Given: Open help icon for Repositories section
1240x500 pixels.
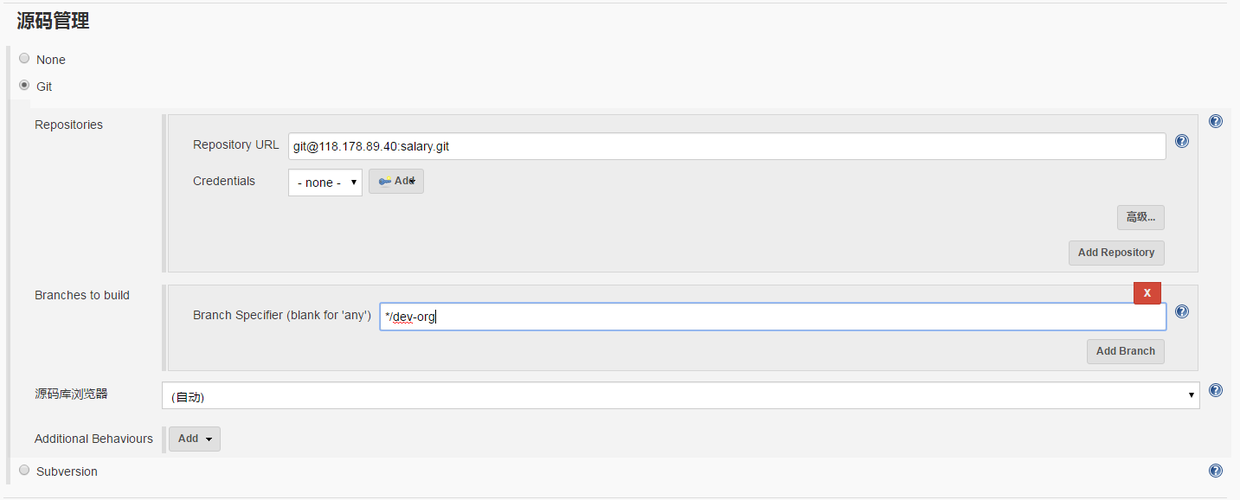Looking at the screenshot, I should click(x=1215, y=121).
